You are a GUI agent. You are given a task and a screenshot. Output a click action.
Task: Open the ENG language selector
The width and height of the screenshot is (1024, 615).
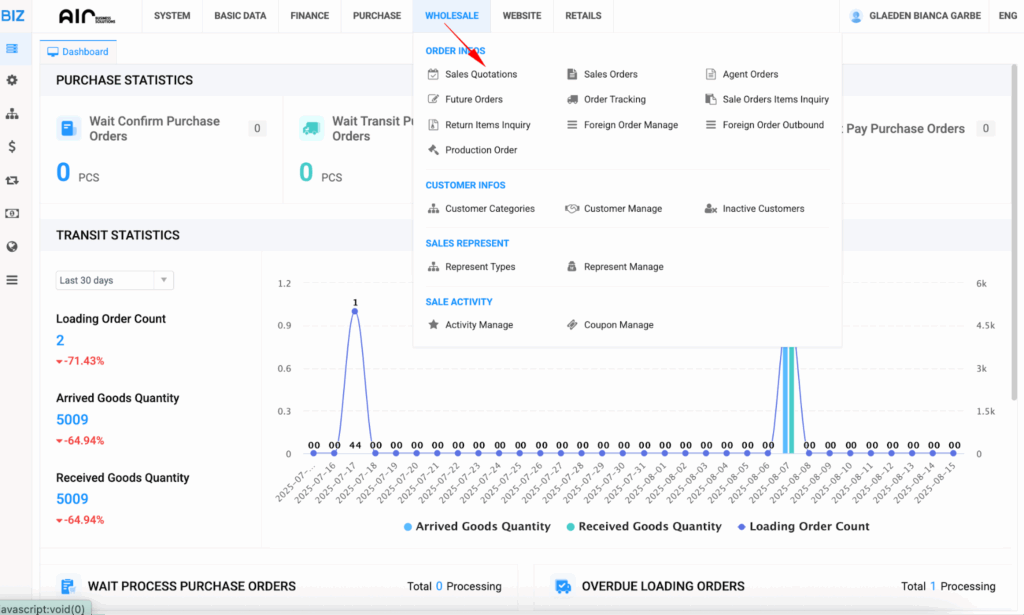[x=1007, y=16]
